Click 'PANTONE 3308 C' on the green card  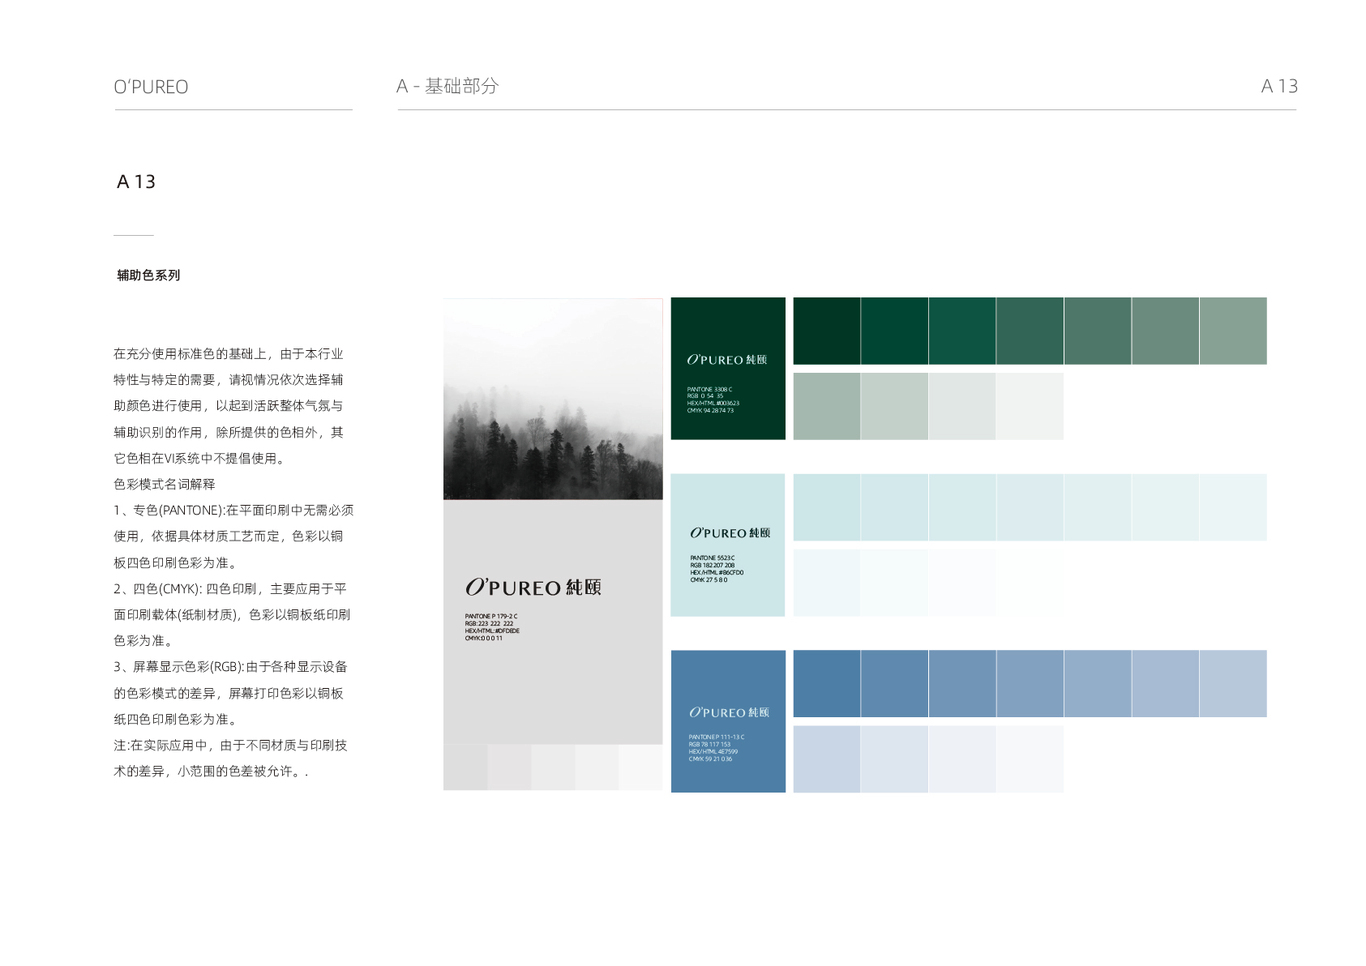point(709,389)
